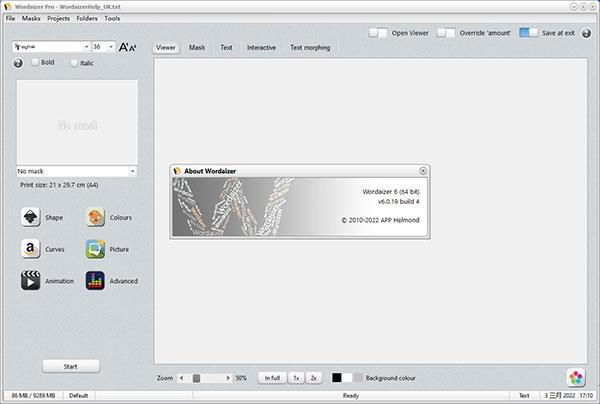Click the v6.0.19 build 4 version text

(399, 202)
